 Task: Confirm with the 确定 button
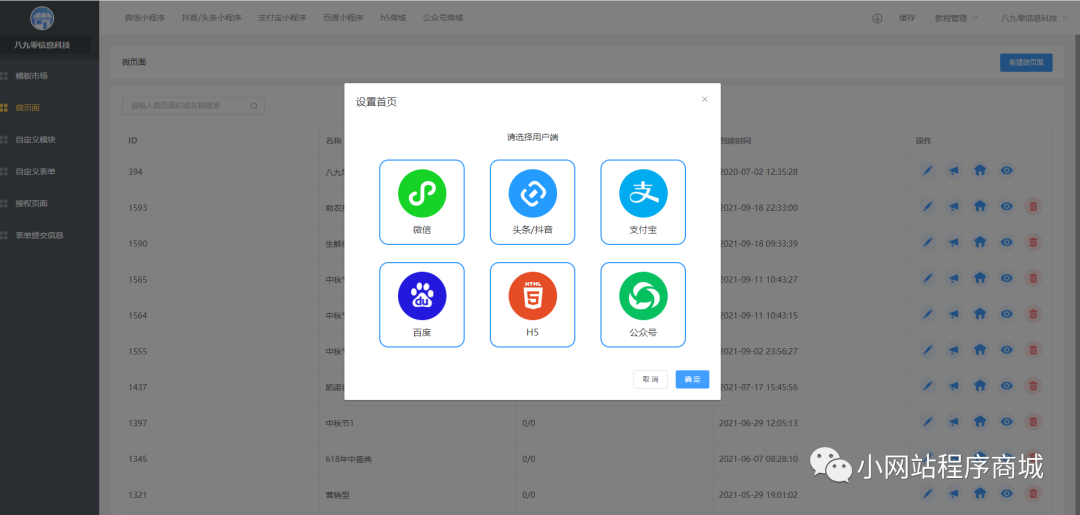click(692, 379)
